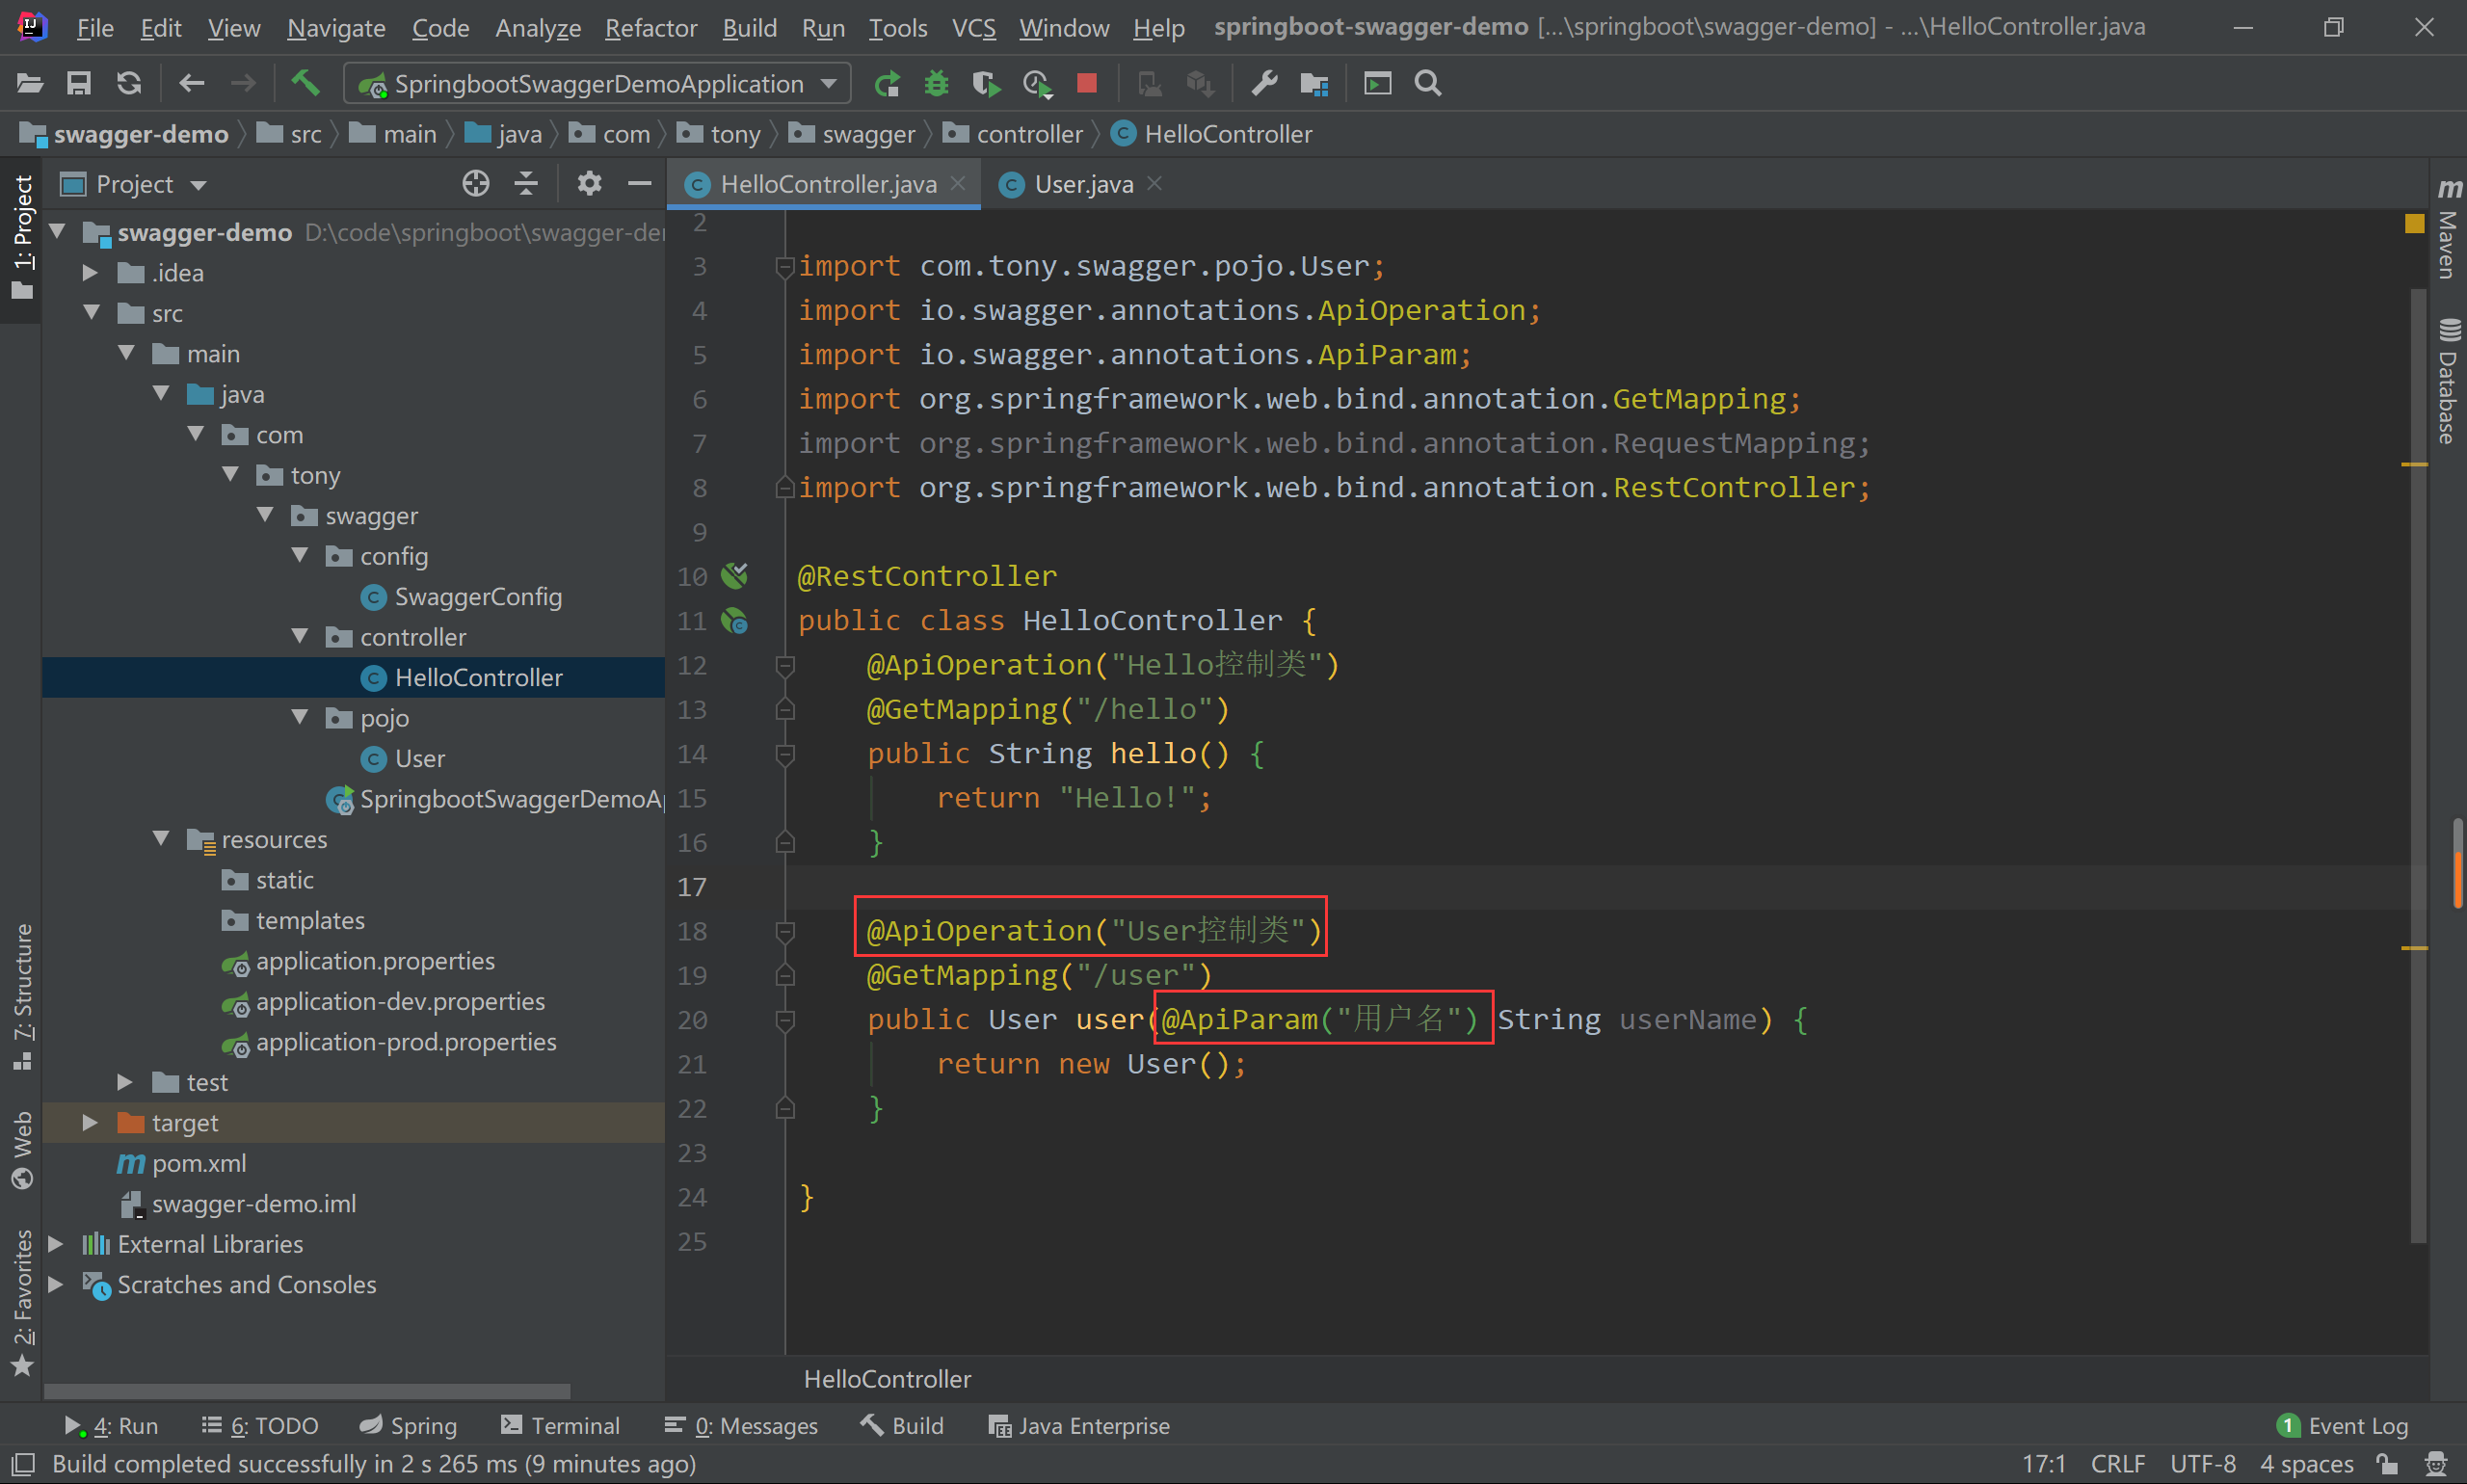Click the Search Everywhere magnifier icon
This screenshot has height=1484, width=2467.
point(1428,83)
